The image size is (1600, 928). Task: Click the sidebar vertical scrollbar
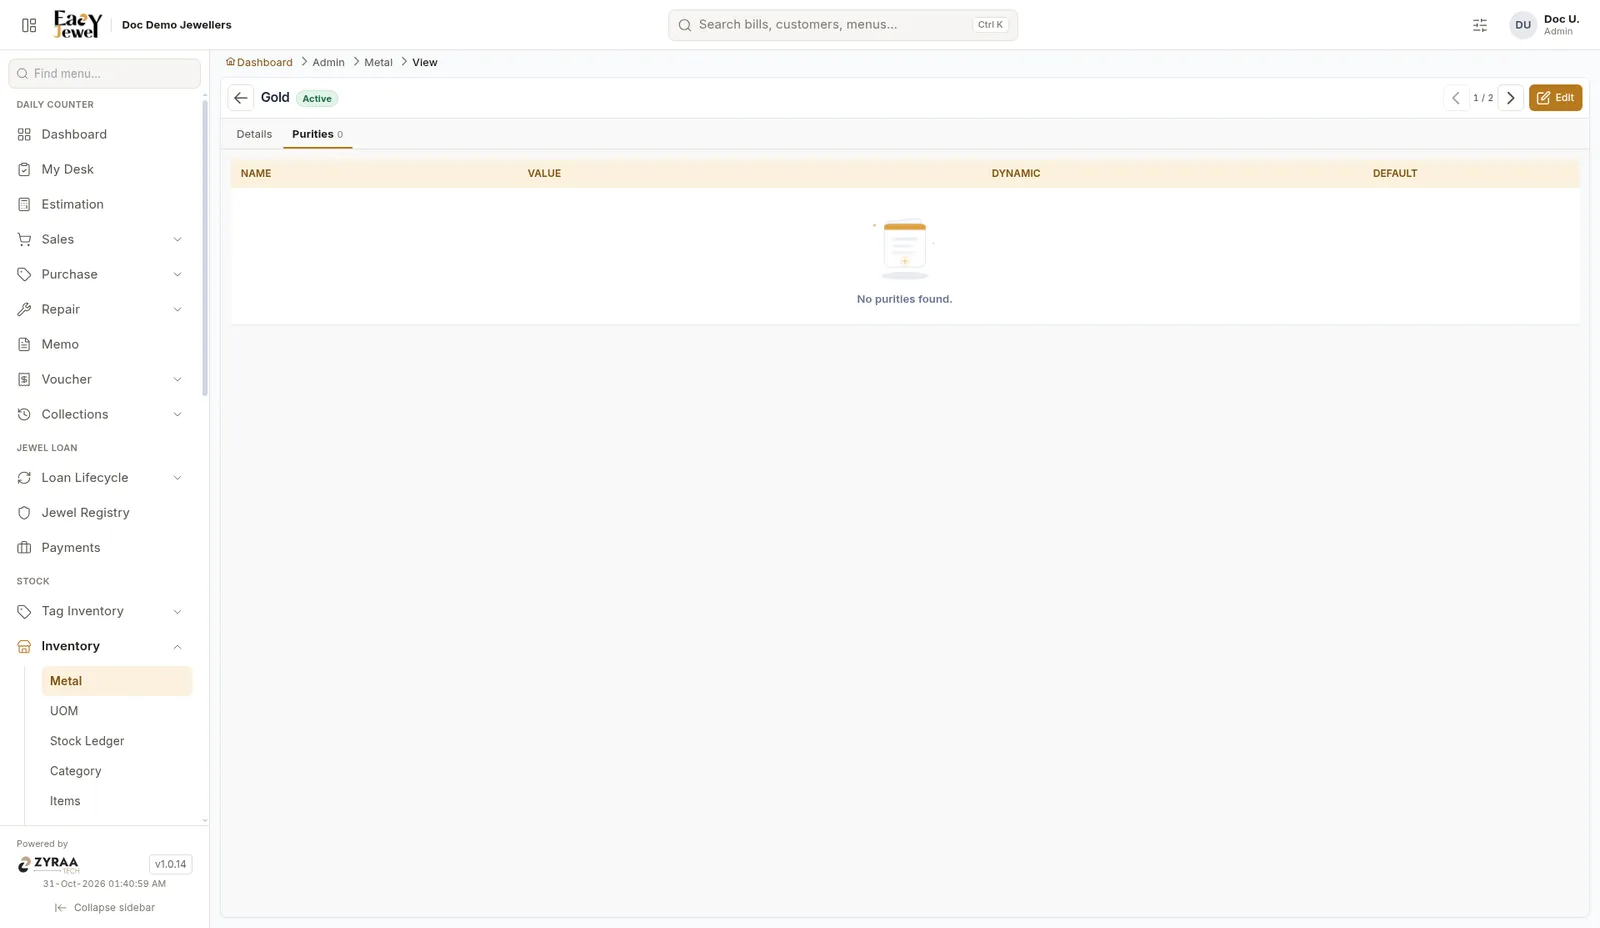(205, 250)
